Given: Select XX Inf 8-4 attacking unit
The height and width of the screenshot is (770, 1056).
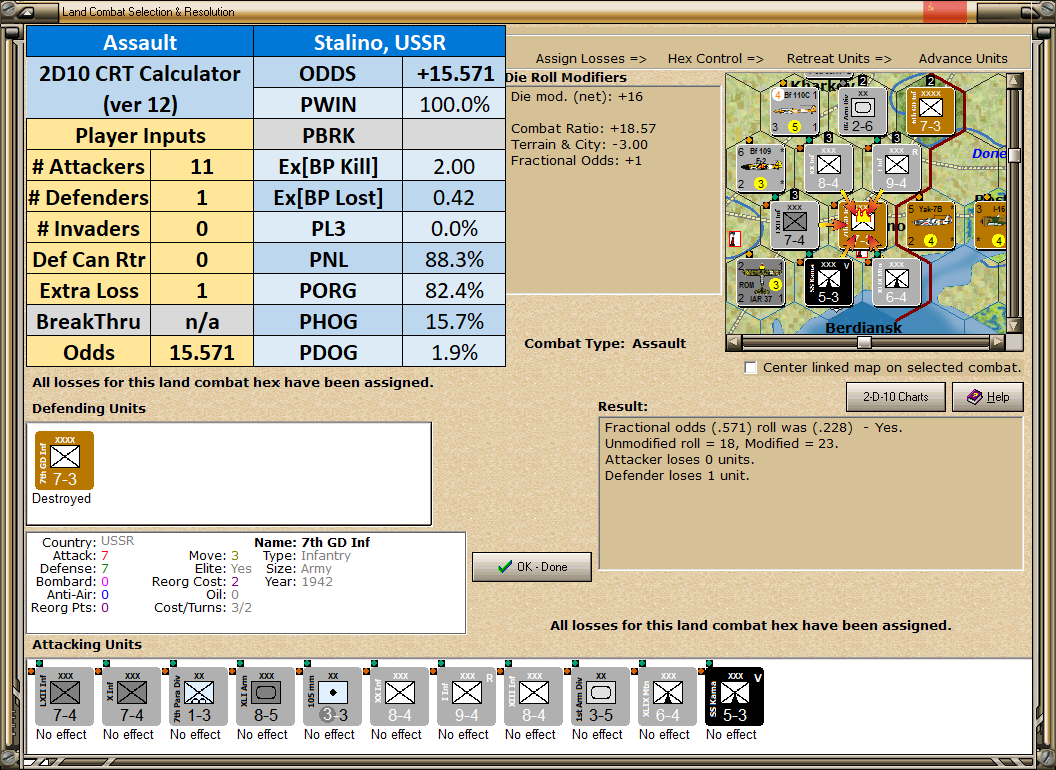Looking at the screenshot, I should [399, 697].
